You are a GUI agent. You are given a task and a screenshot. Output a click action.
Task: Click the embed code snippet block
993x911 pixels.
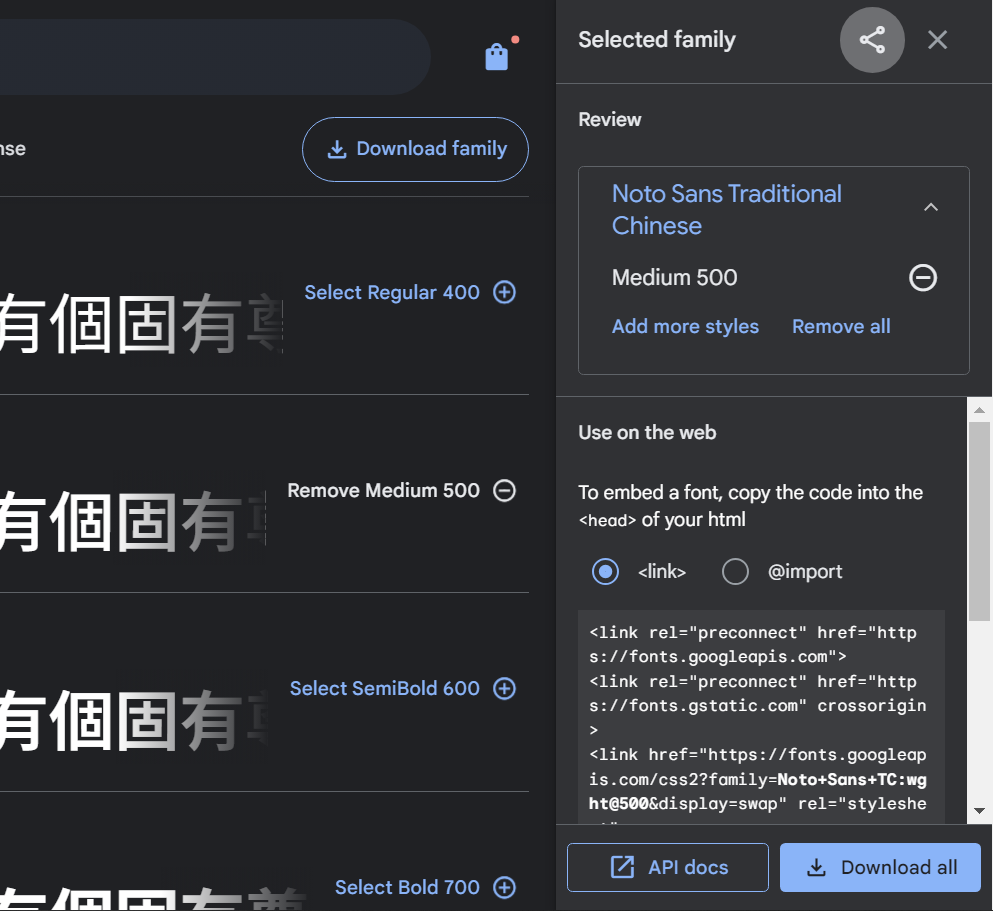tap(761, 717)
